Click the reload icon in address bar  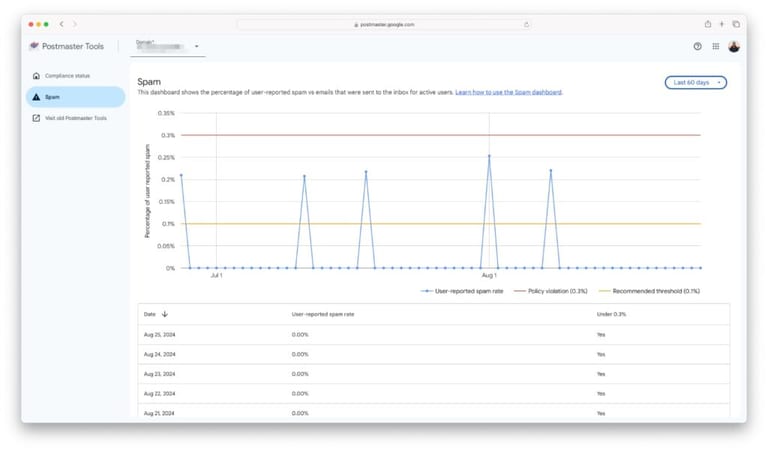527,24
